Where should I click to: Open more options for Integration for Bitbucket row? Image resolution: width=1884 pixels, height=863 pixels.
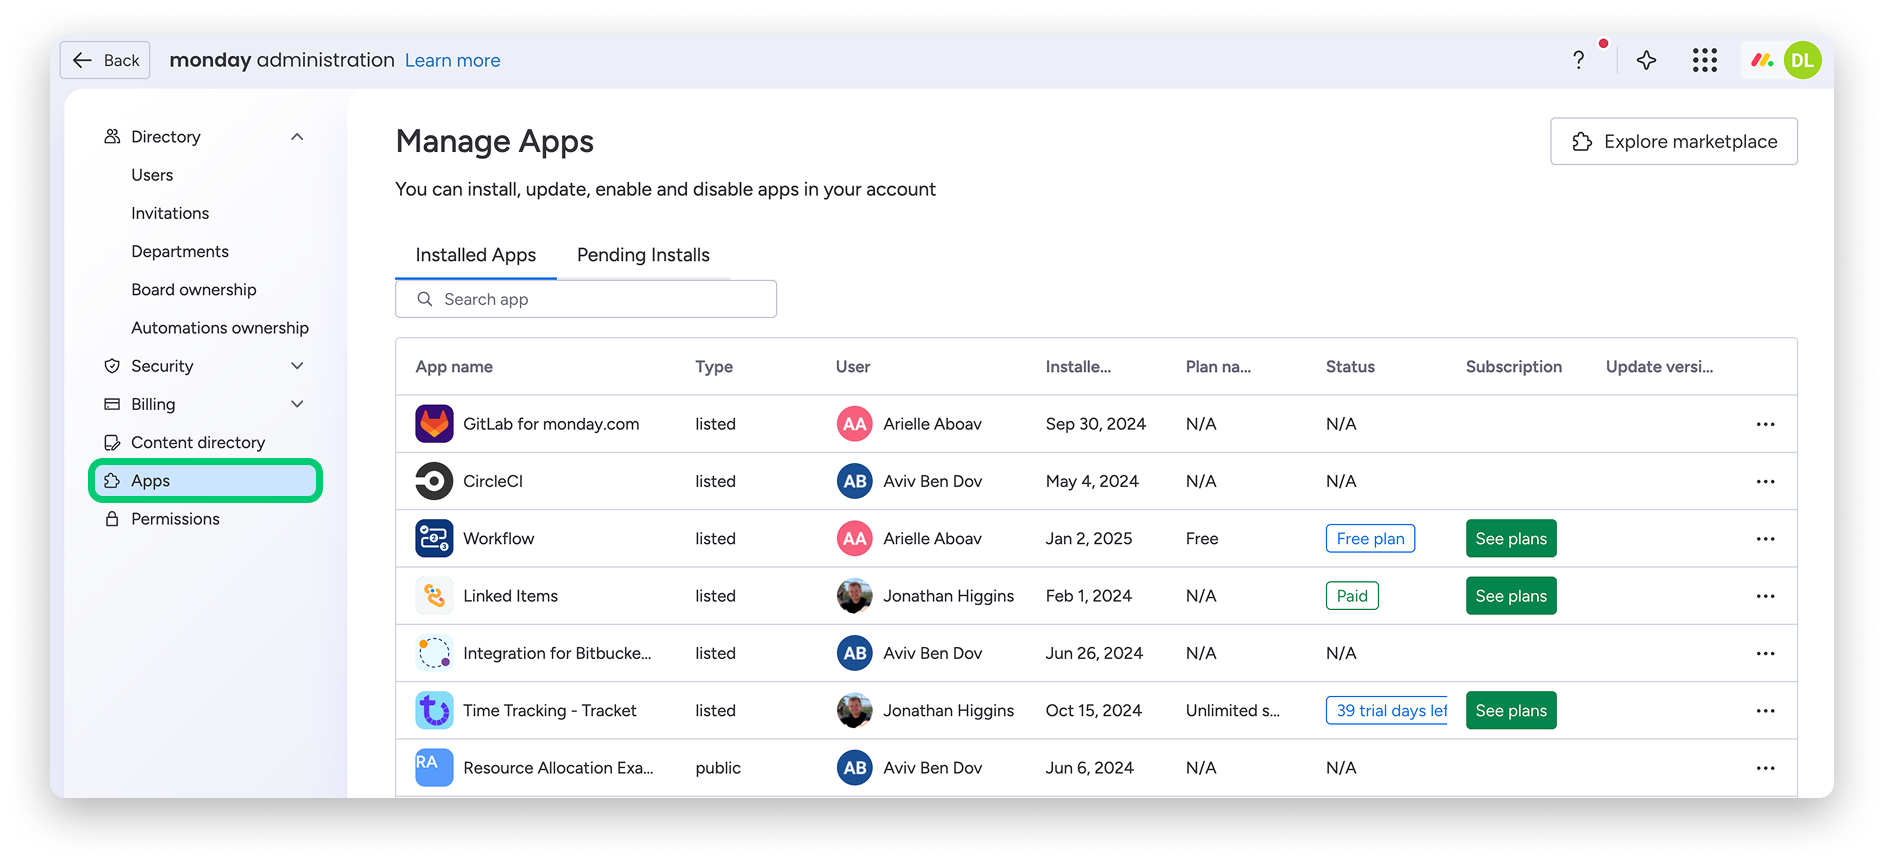(1766, 653)
